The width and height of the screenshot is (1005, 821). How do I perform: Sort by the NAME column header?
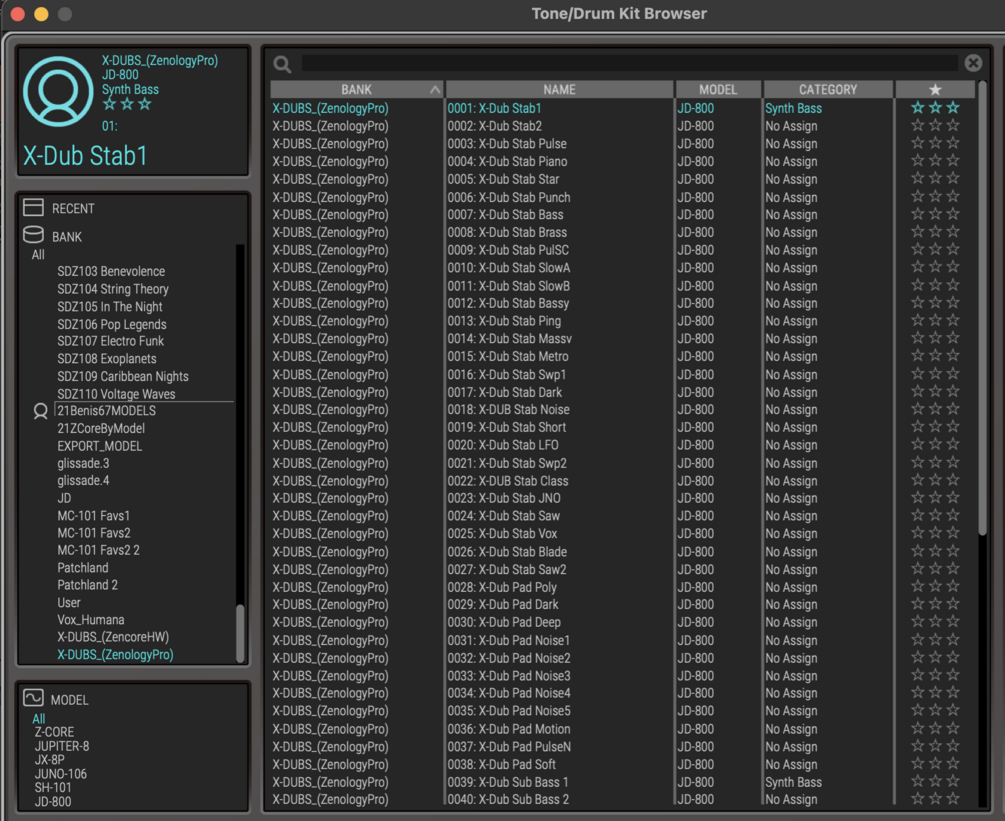pyautogui.click(x=560, y=90)
